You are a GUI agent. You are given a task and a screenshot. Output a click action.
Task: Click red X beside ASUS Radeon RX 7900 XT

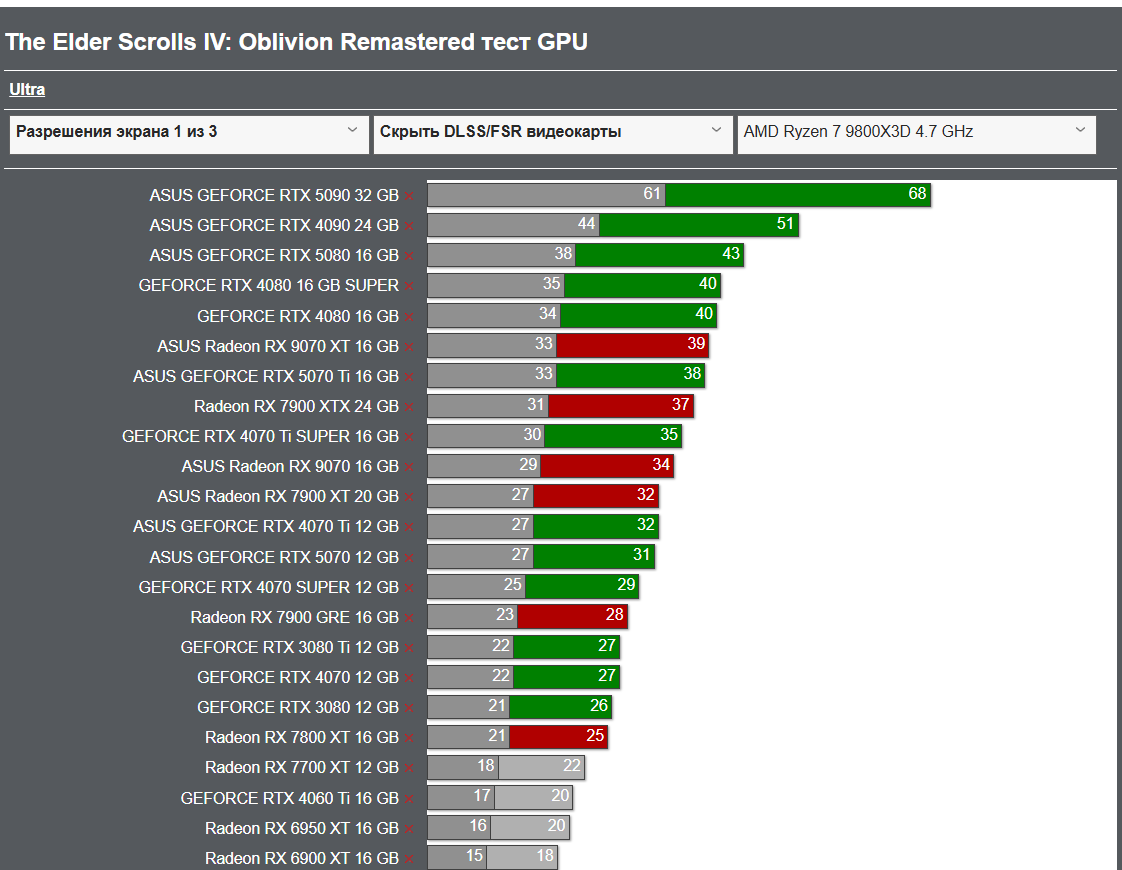(x=409, y=497)
